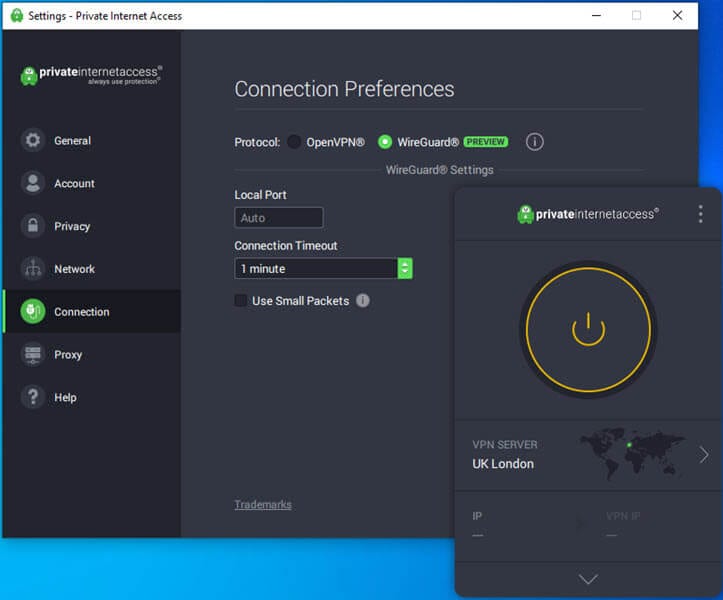The height and width of the screenshot is (600, 723).
Task: Click the world map server thumbnail
Action: pos(632,454)
